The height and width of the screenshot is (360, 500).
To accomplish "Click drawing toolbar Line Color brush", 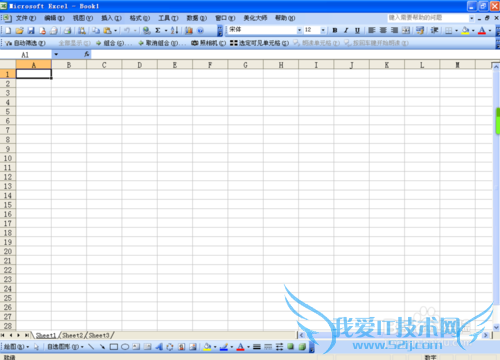I will 224,347.
